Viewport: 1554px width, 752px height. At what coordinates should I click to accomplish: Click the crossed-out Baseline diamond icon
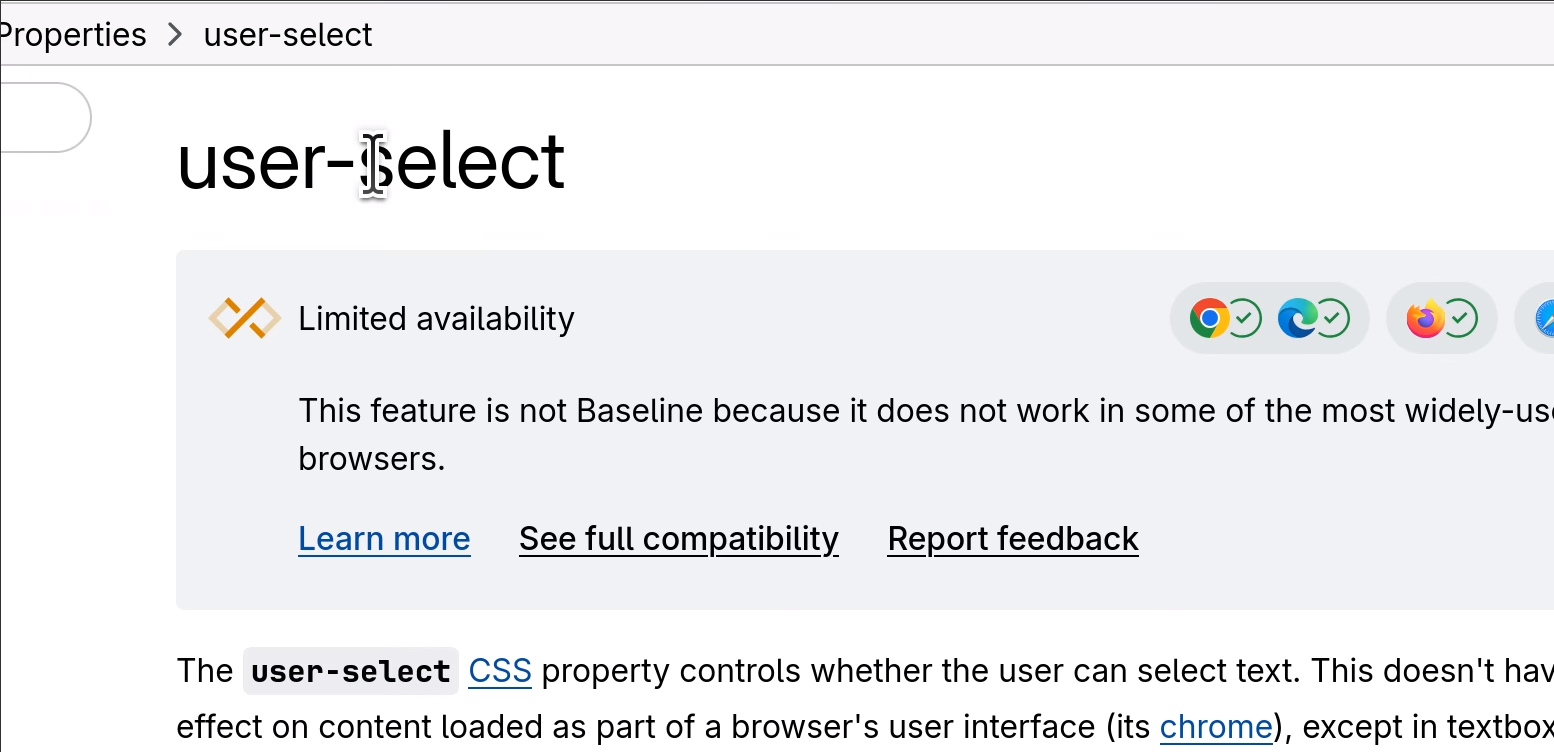[x=244, y=318]
